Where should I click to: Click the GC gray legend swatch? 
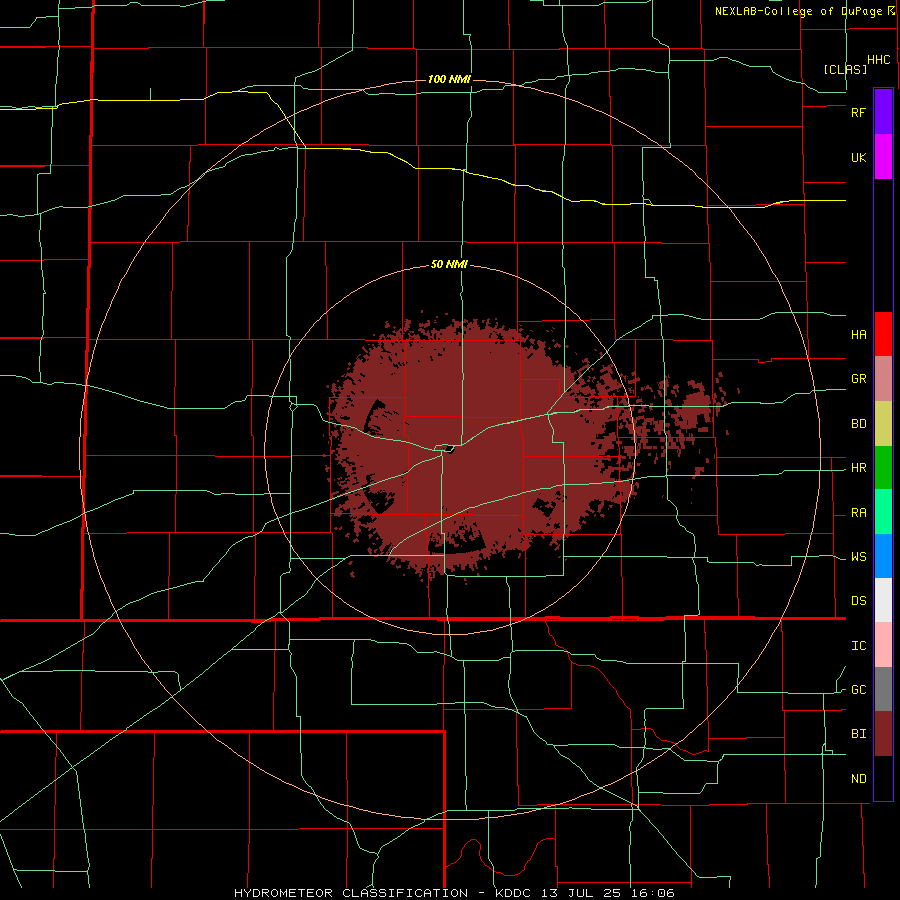point(883,689)
